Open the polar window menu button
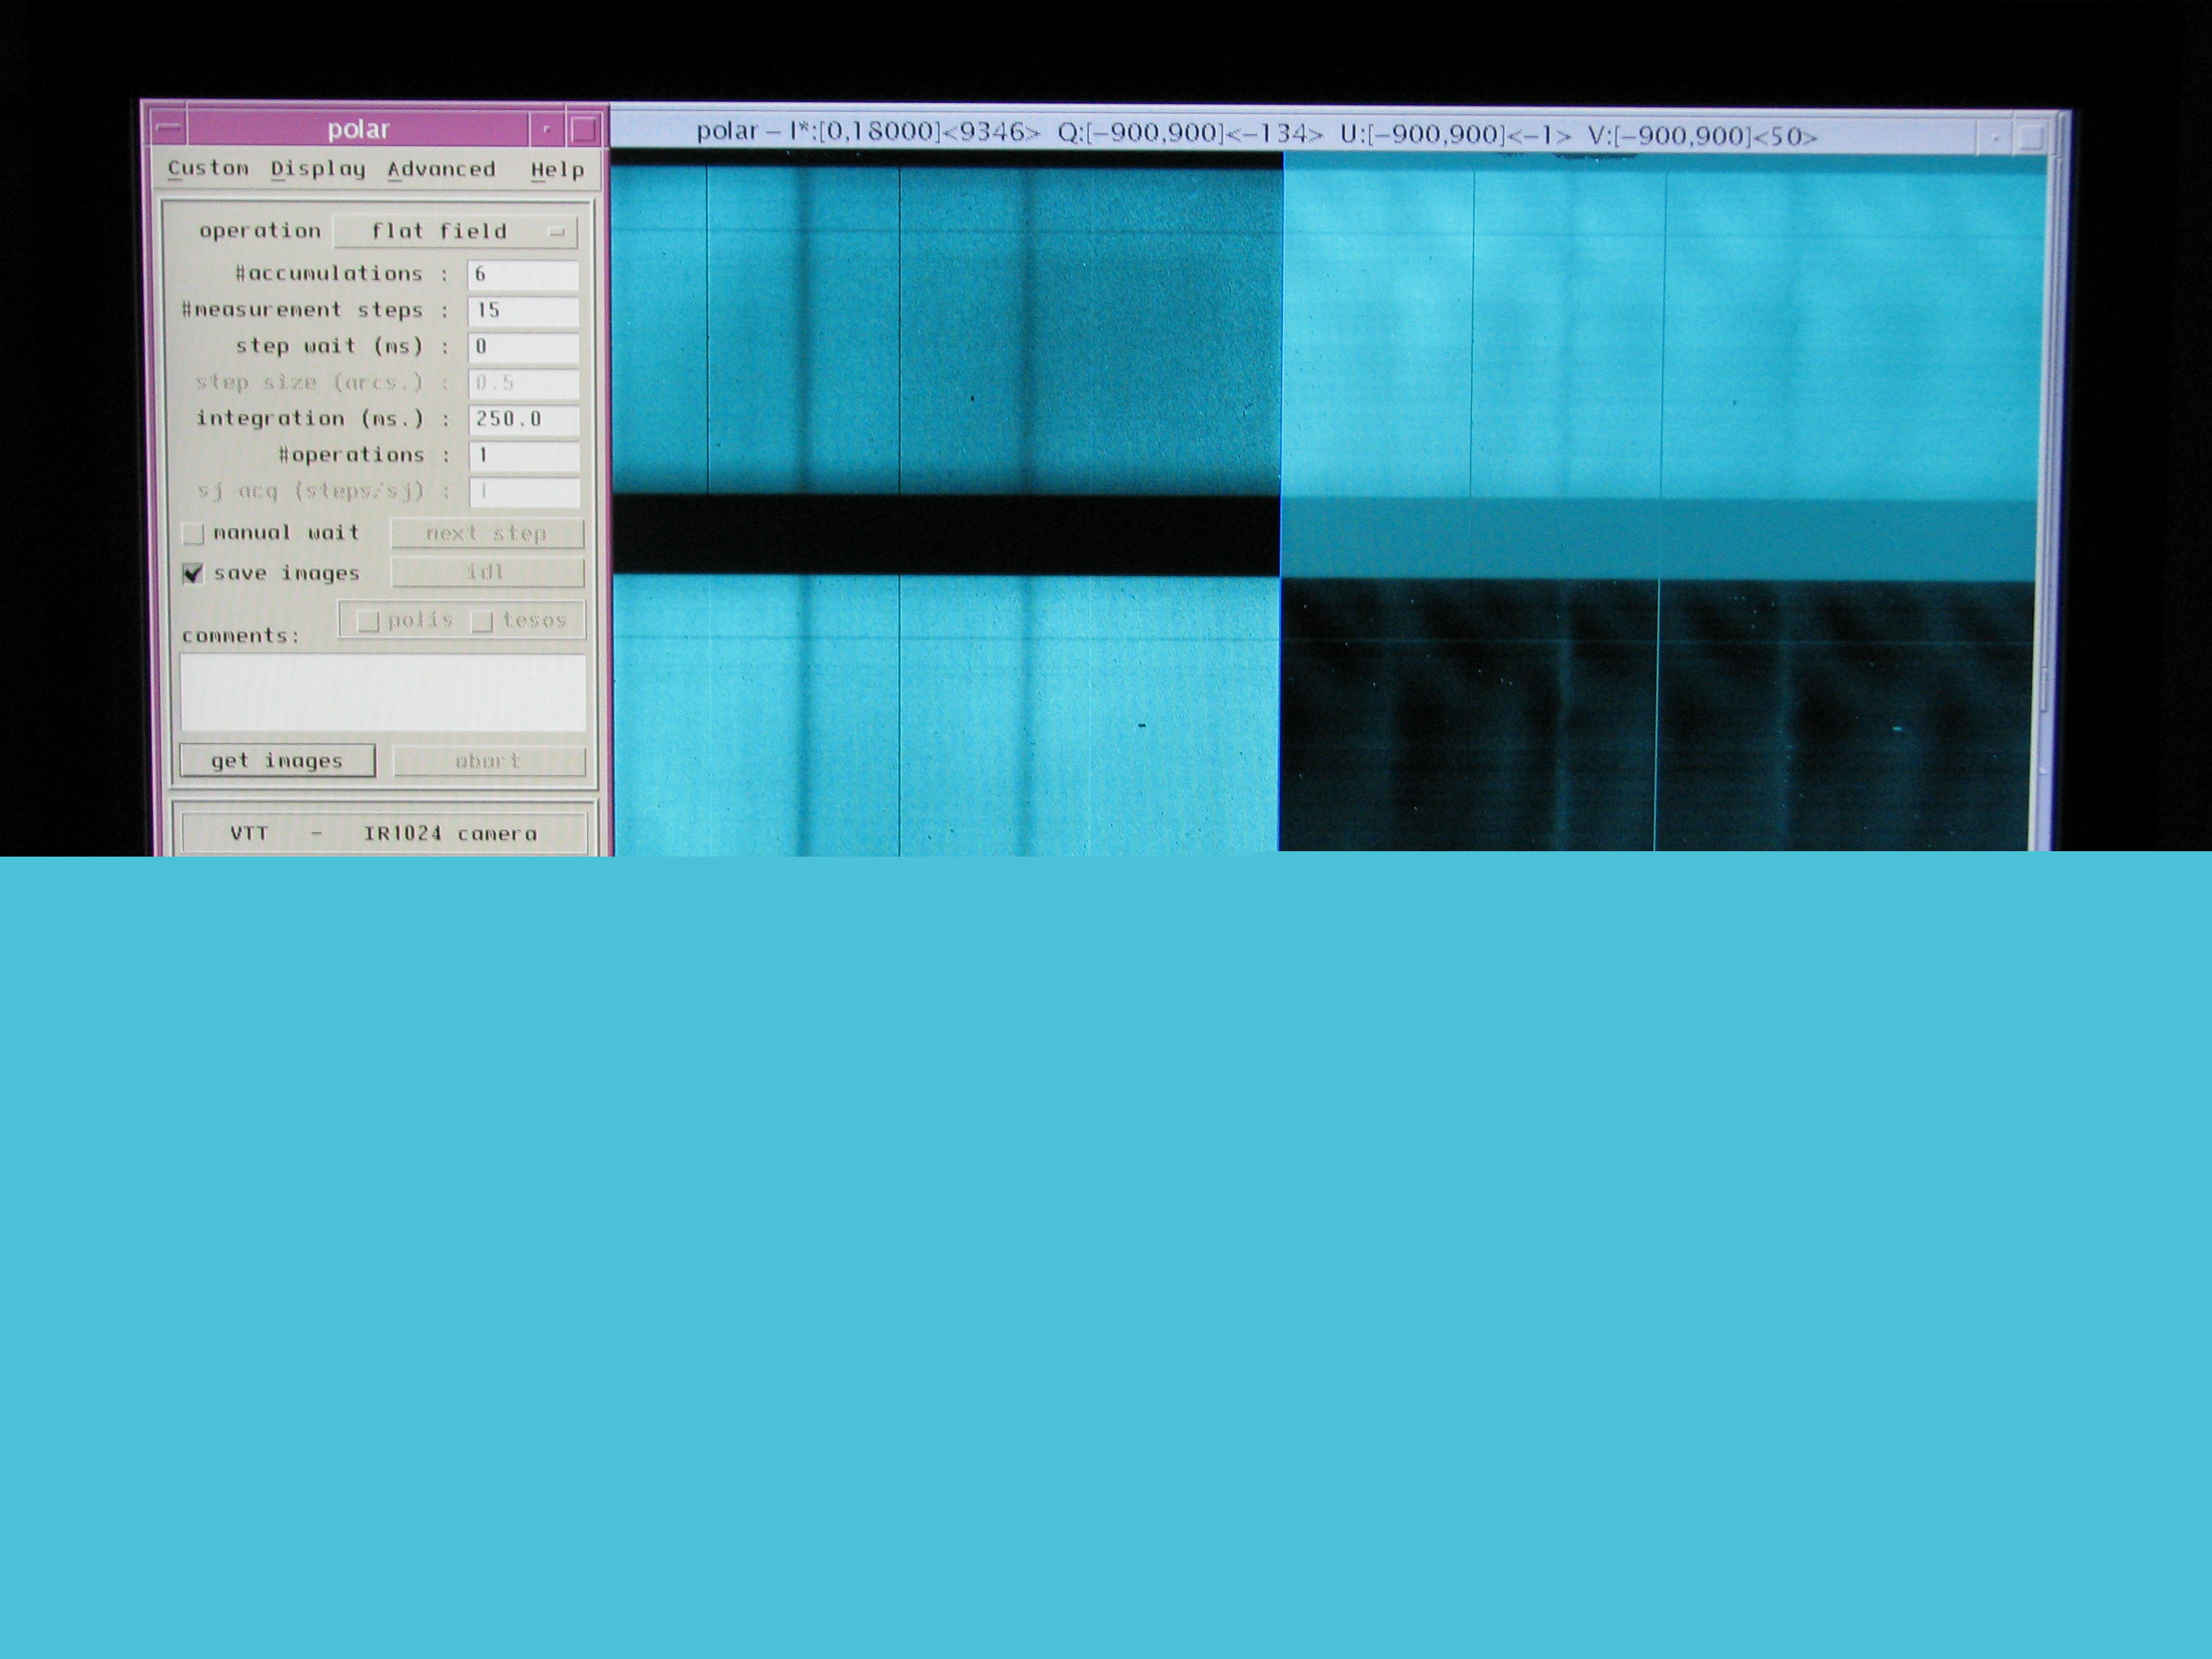The width and height of the screenshot is (2212, 1659). coord(169,128)
